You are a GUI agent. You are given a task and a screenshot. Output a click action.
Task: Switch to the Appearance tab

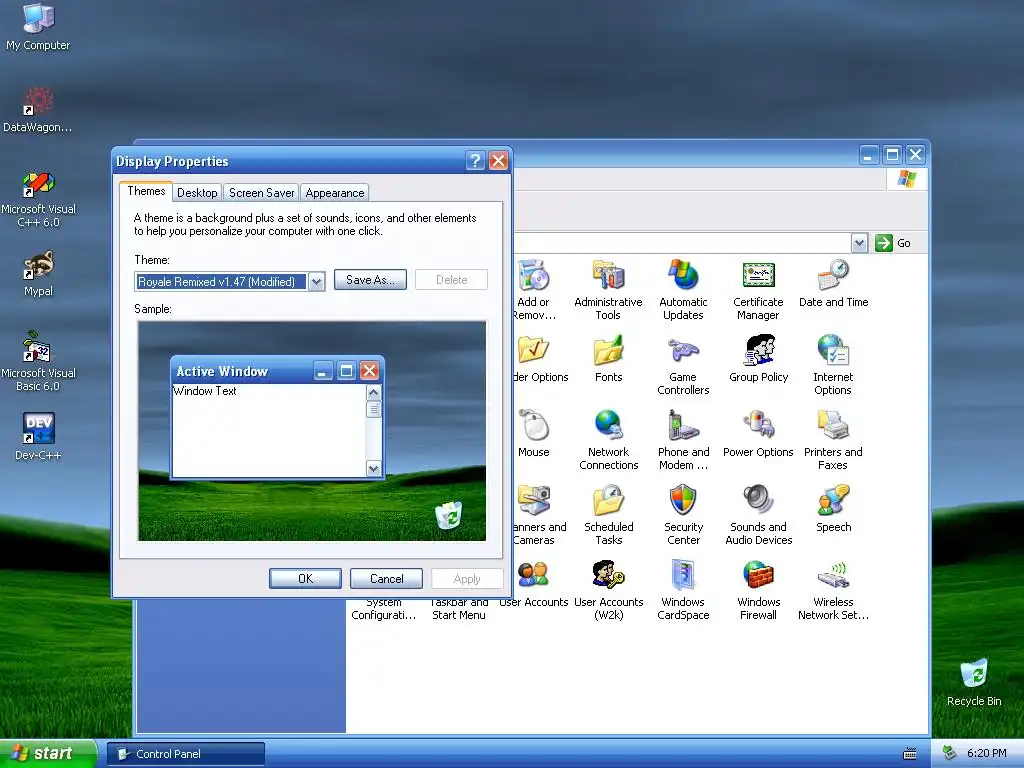(334, 193)
